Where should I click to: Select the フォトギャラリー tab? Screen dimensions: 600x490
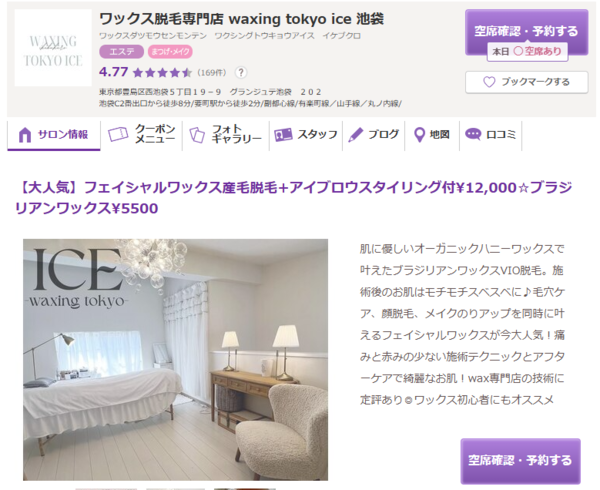pyautogui.click(x=226, y=135)
